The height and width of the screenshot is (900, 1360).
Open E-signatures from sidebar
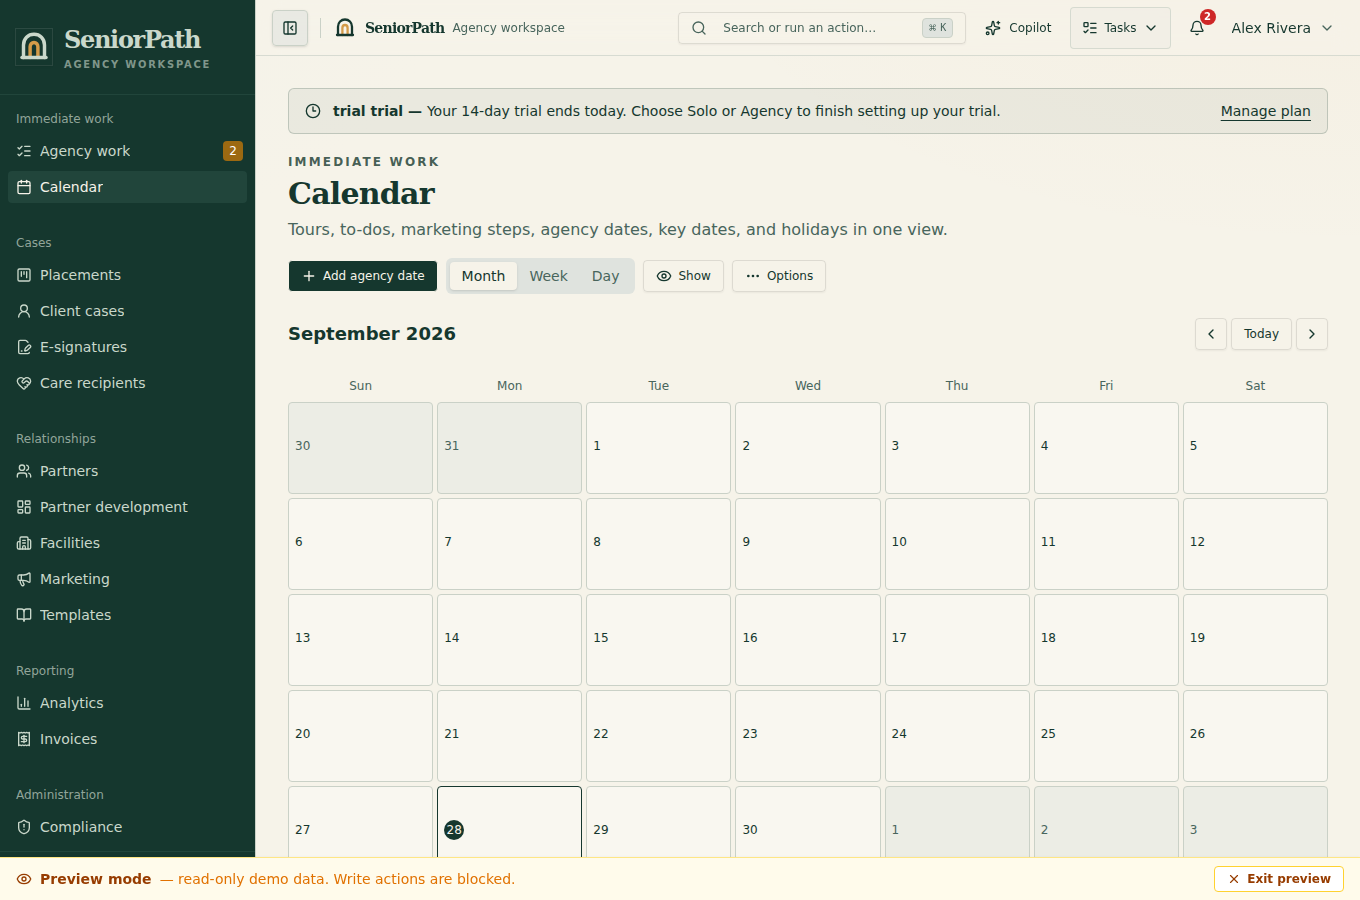(127, 347)
